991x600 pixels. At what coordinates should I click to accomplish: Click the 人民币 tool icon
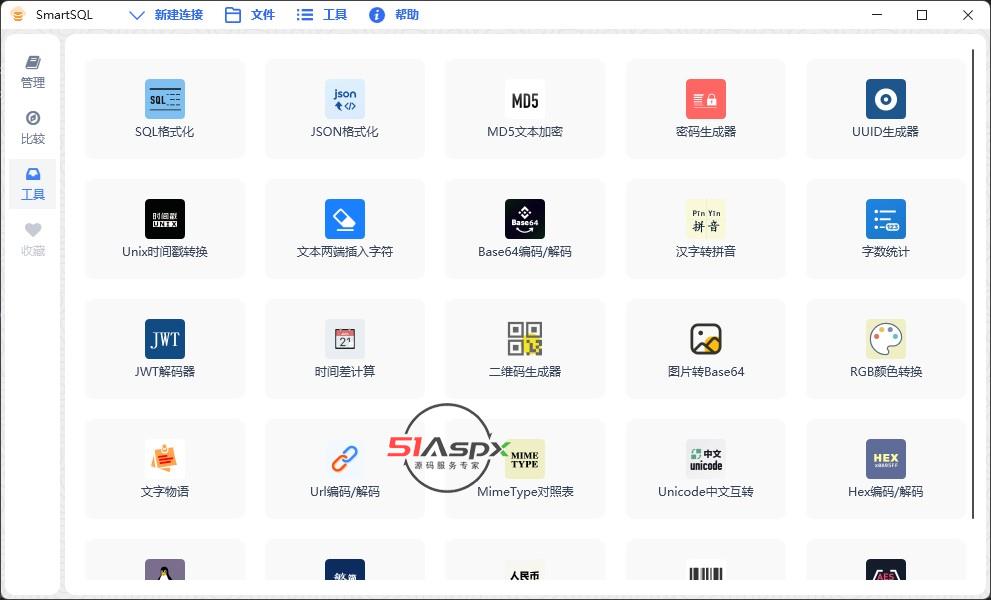click(x=525, y=570)
